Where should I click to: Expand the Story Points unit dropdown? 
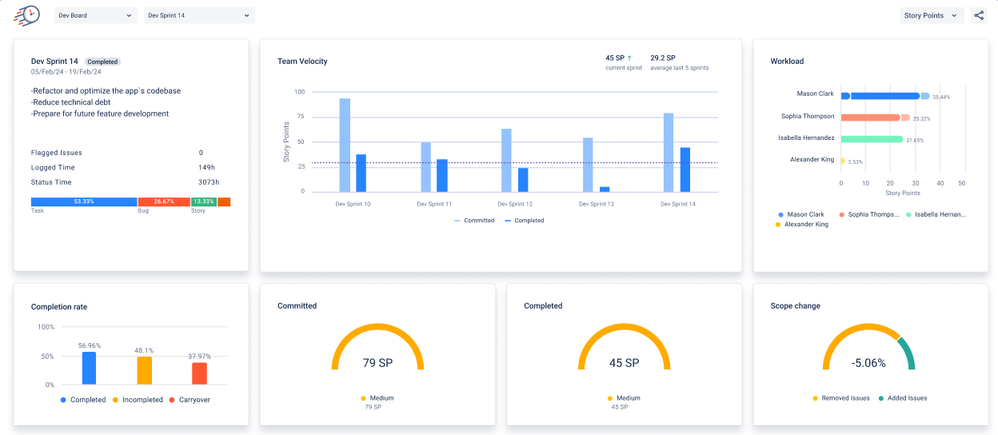point(931,16)
